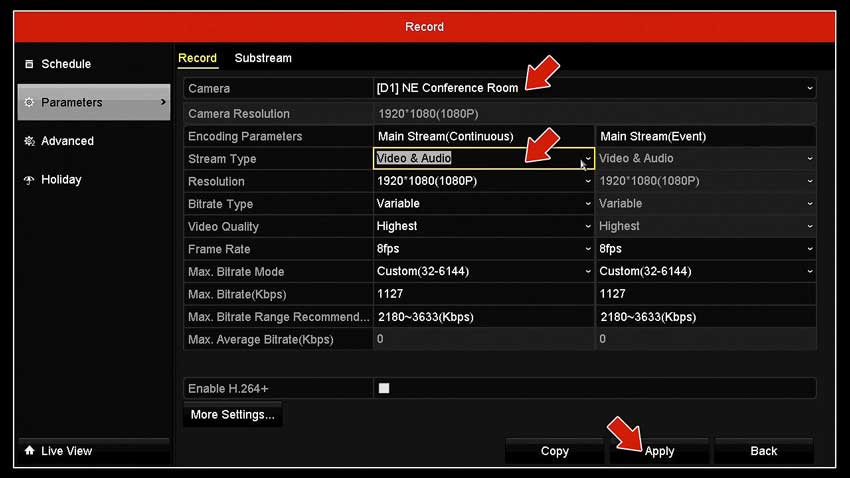Enable the H.264+ checkbox
The image size is (850, 478).
pos(384,388)
